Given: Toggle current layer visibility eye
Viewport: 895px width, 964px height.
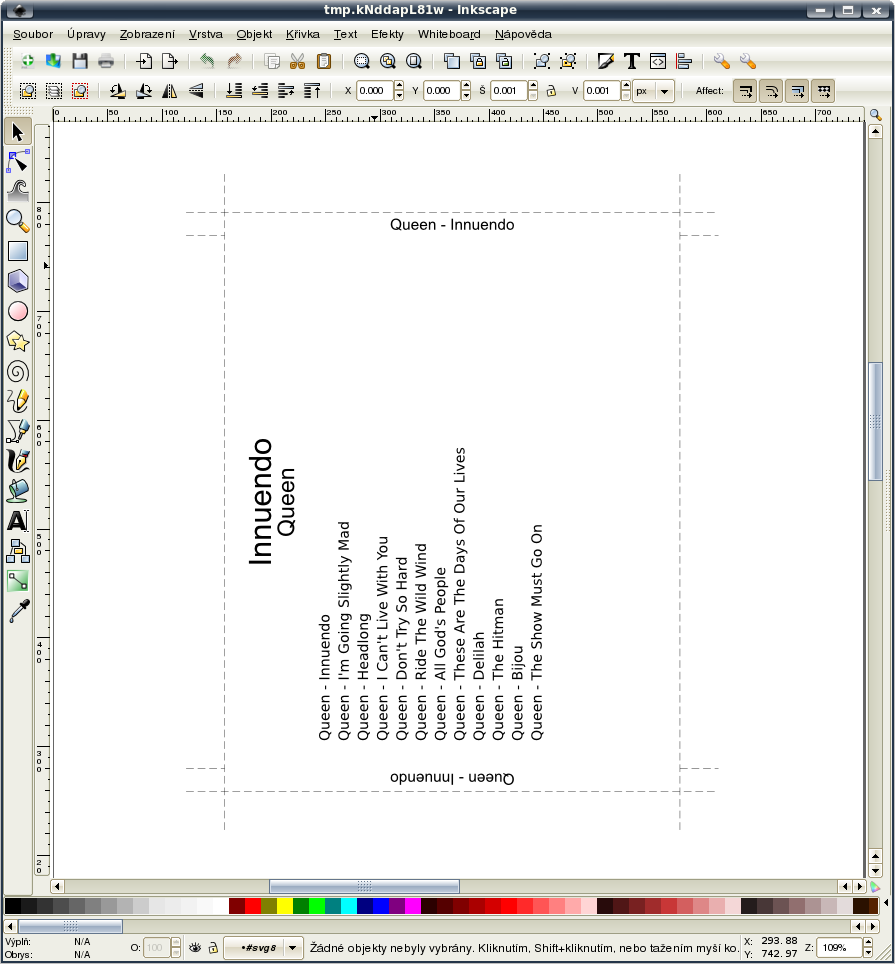Looking at the screenshot, I should [195, 947].
